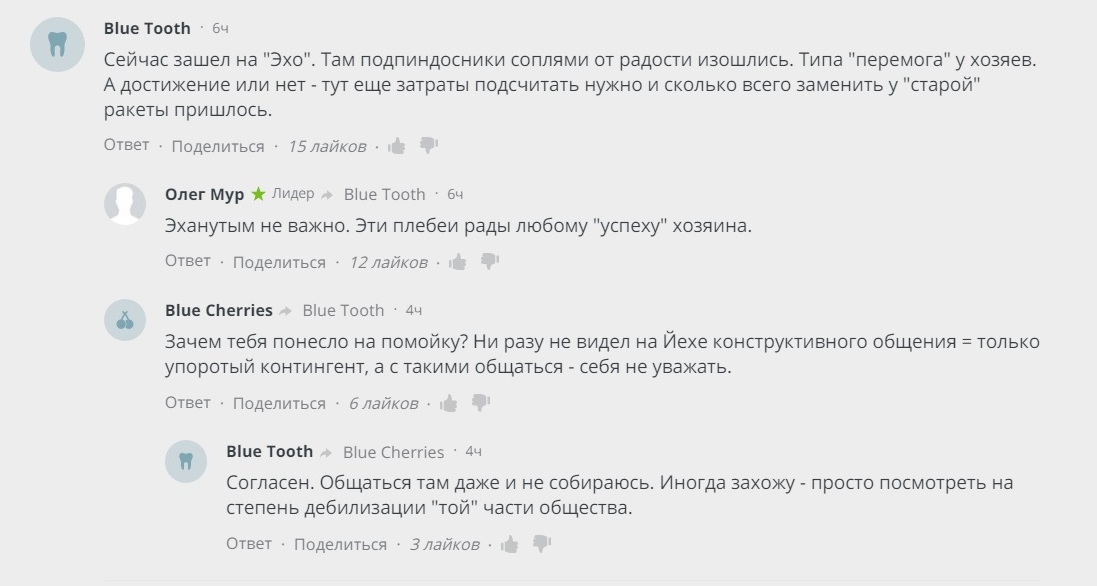Like Blue Tooth's top comment with thumbs up

click(397, 146)
